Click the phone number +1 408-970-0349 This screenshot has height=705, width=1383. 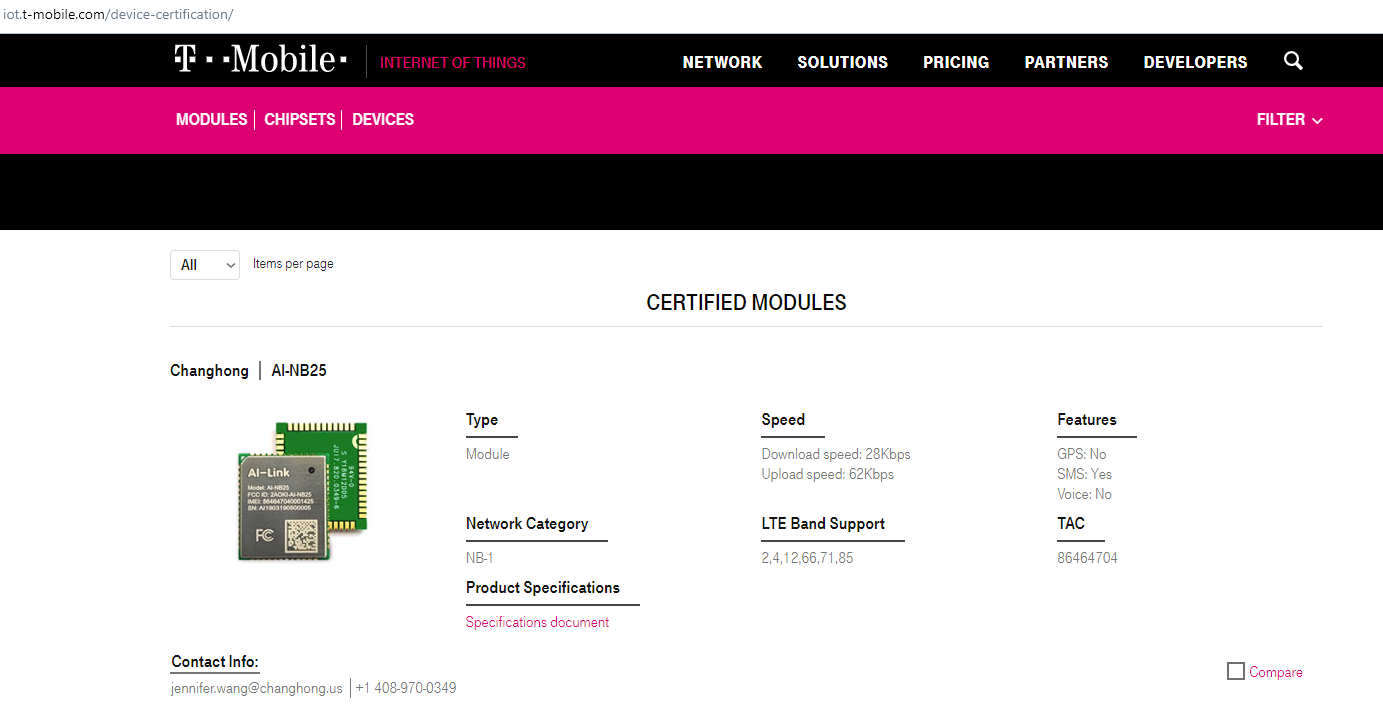coord(406,688)
